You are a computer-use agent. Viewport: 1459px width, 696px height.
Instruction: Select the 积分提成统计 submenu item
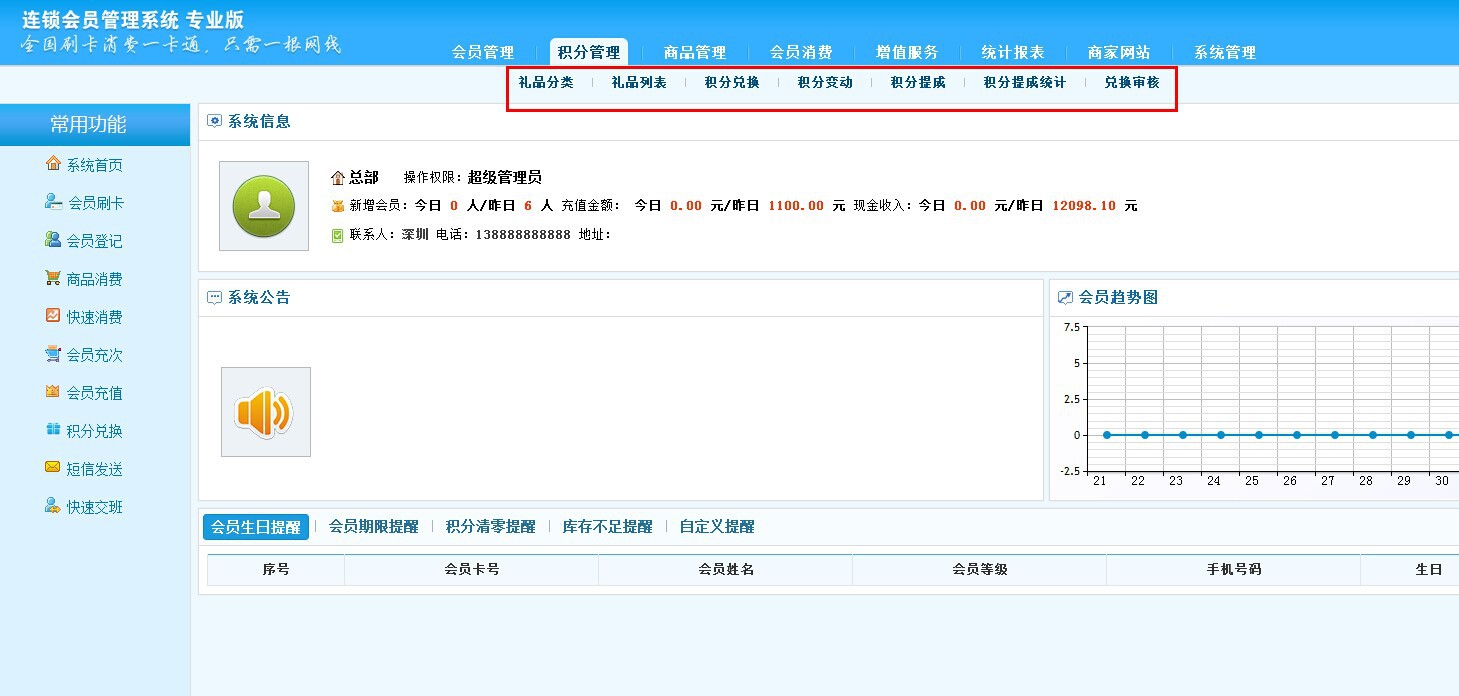(x=1025, y=83)
